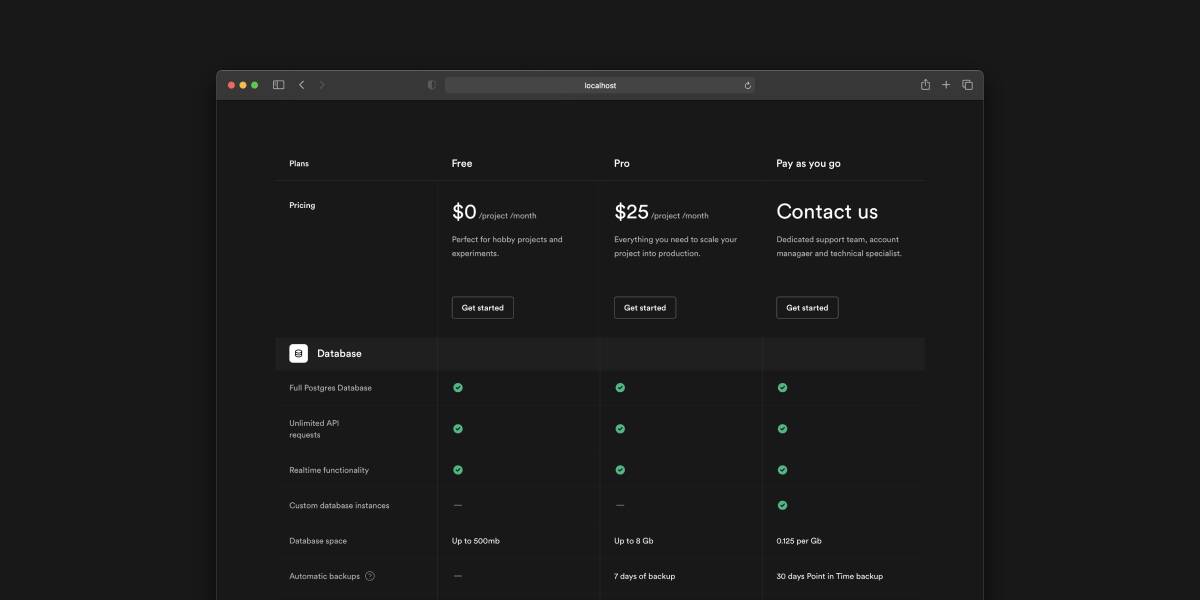1200x600 pixels.
Task: Click Unlimited API requests checkmark under Free
Action: 458,428
